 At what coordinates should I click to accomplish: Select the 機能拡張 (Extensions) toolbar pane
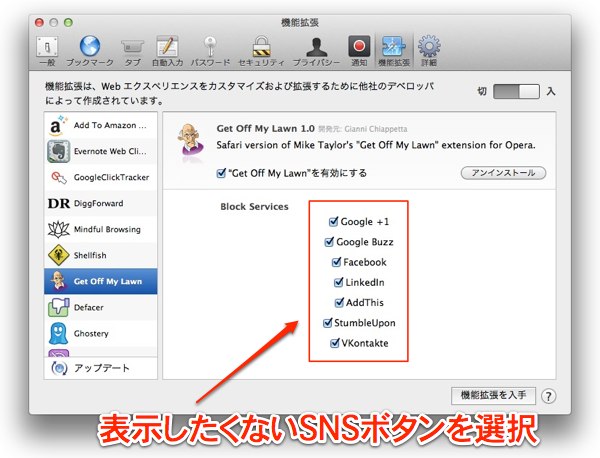tap(394, 51)
